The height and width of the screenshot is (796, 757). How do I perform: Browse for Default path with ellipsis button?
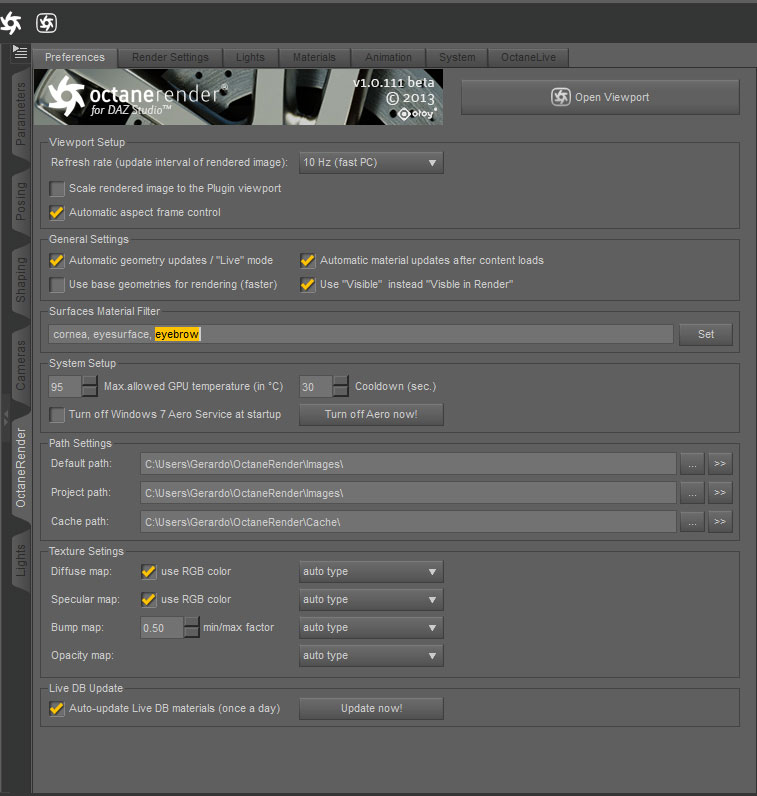click(x=692, y=463)
